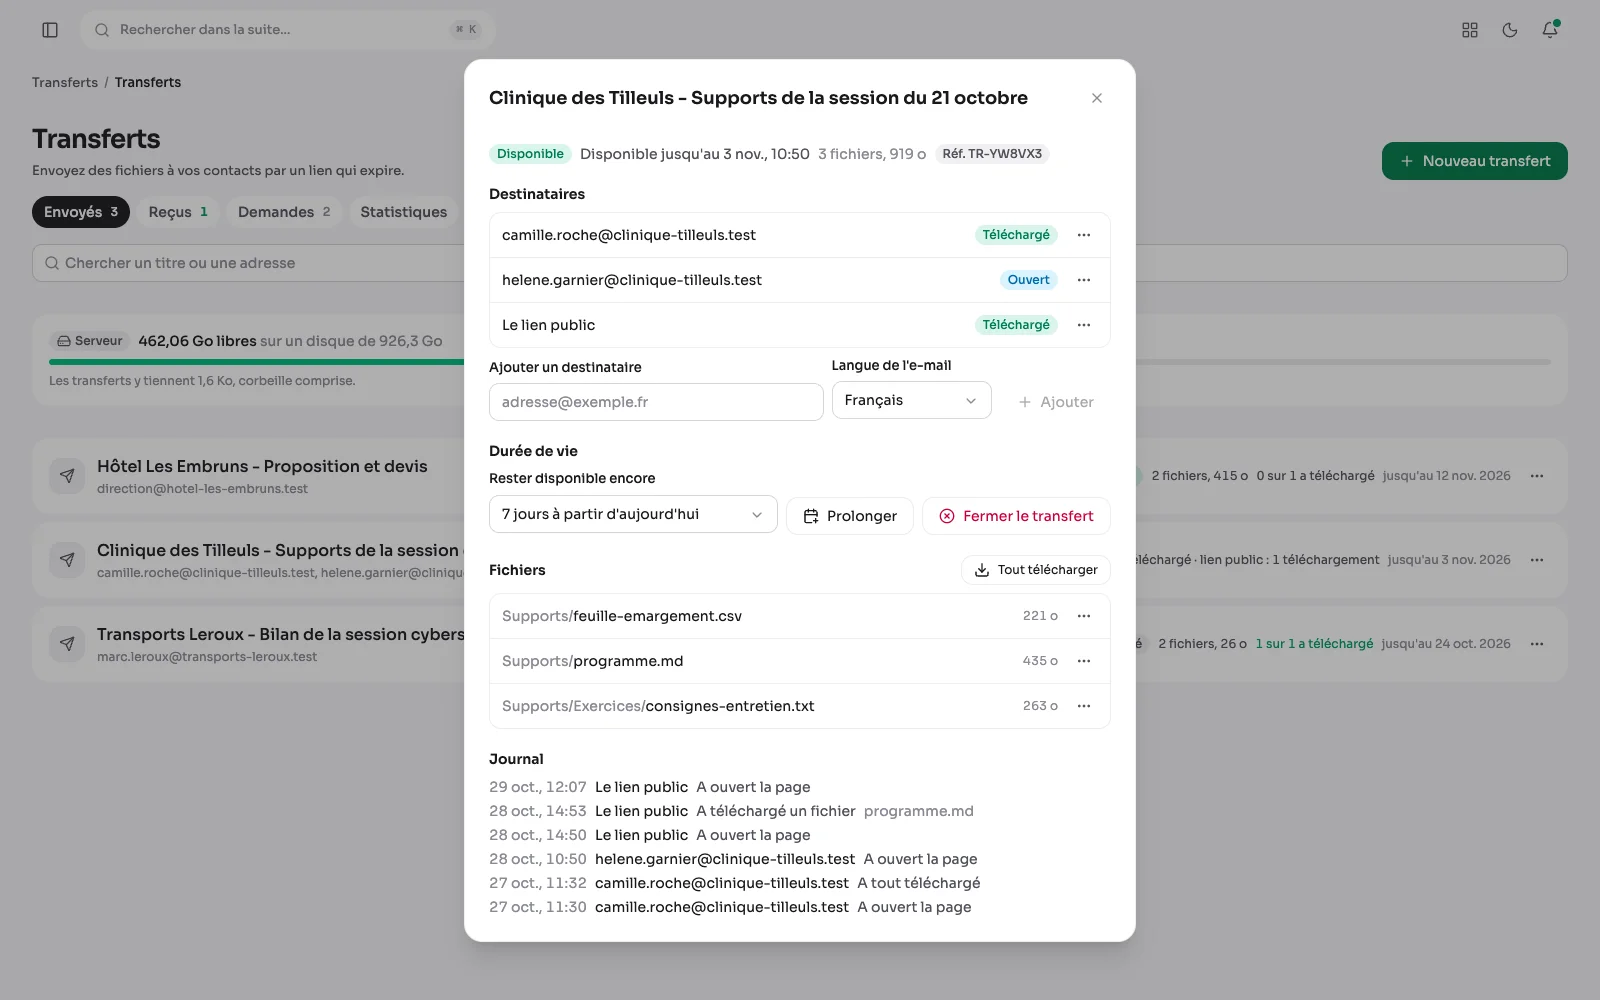Switch to dark mode moon icon
The width and height of the screenshot is (1600, 1000).
point(1510,30)
